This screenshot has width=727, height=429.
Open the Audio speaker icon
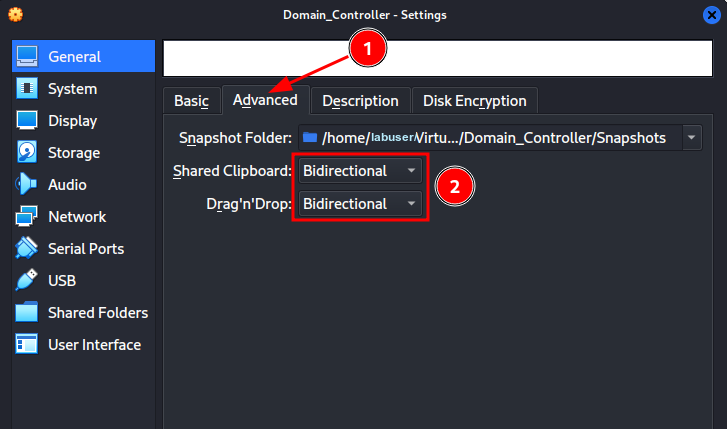click(27, 184)
